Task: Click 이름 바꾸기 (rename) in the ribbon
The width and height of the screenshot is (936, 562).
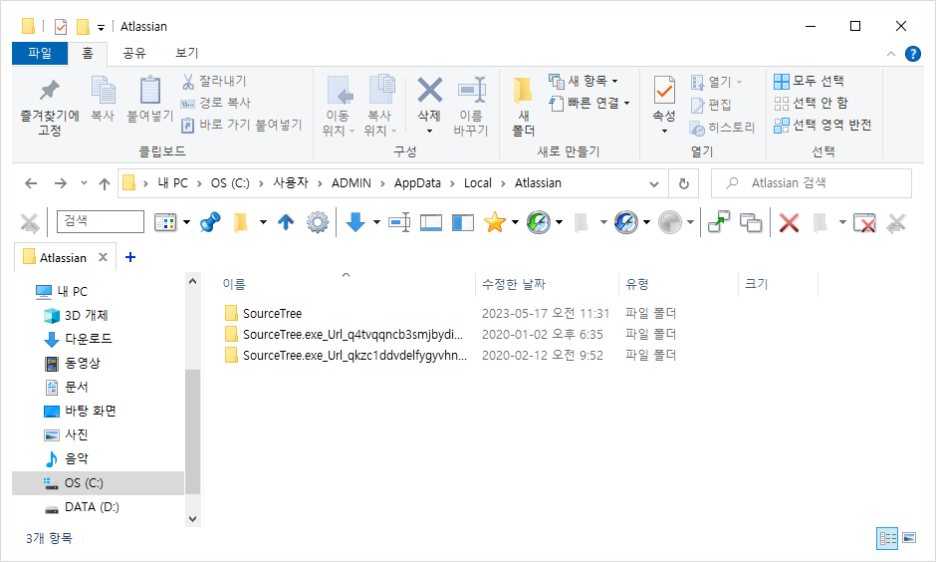Action: 471,107
